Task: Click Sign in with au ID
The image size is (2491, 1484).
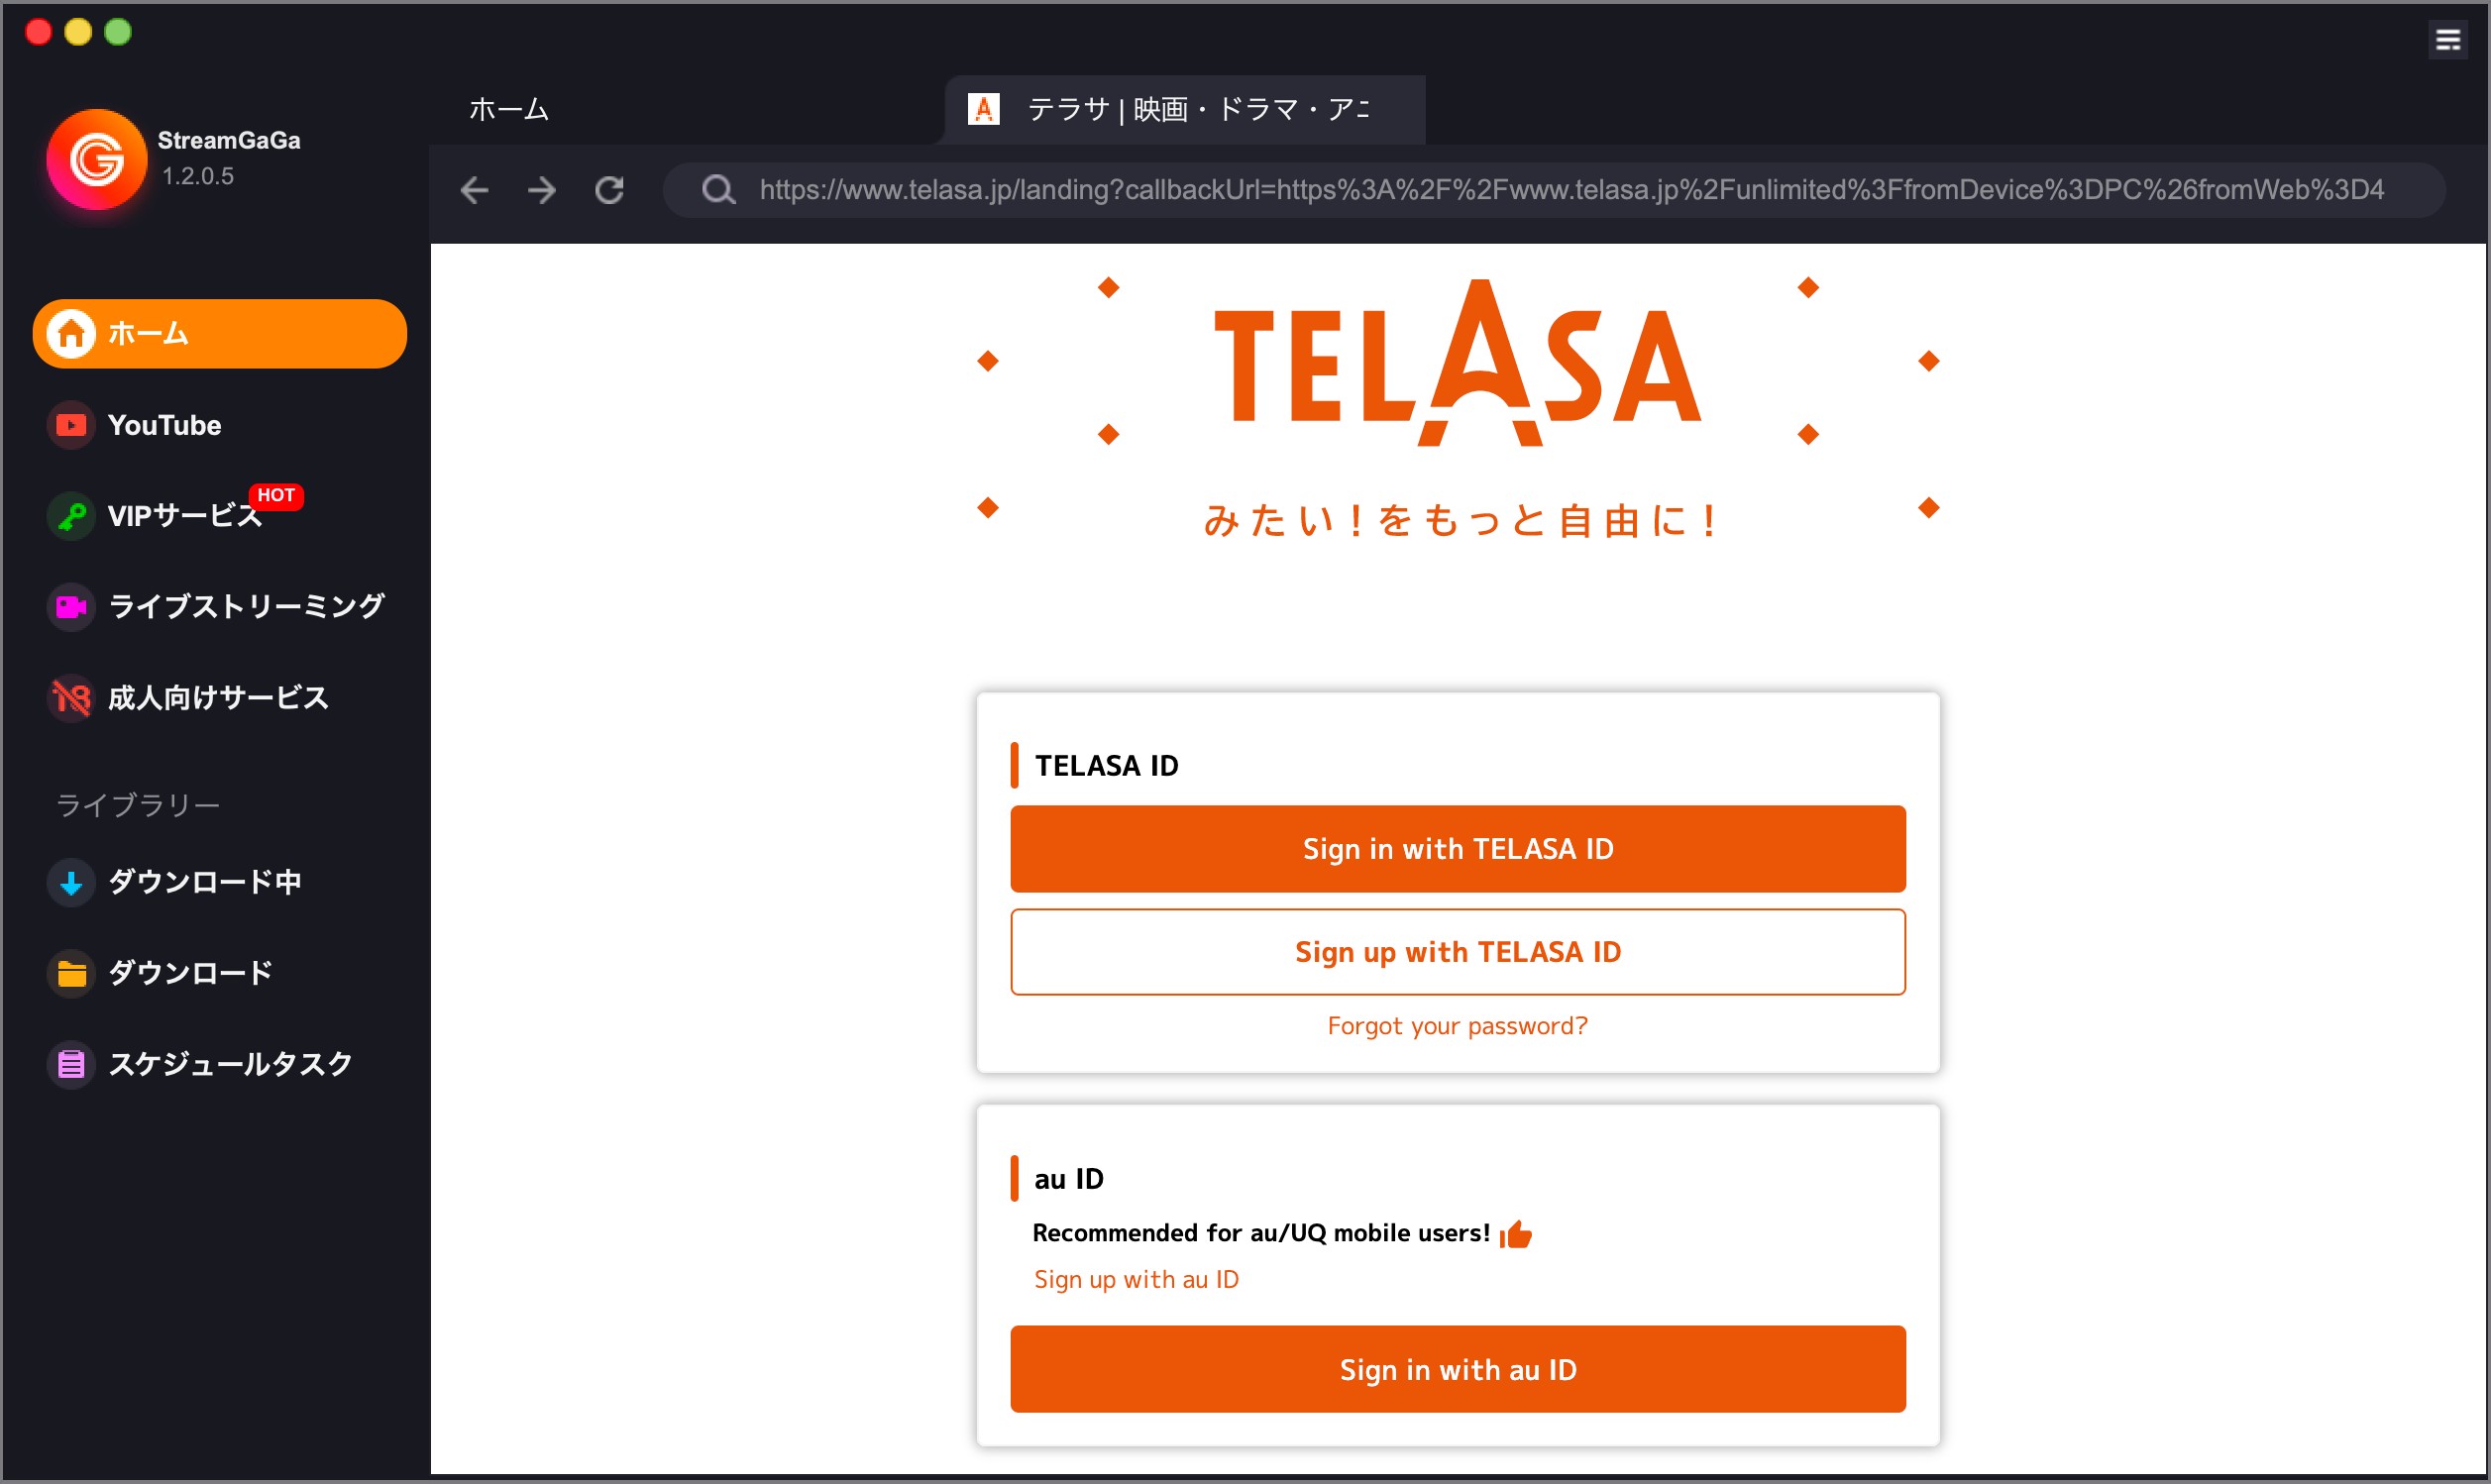Action: (1457, 1369)
